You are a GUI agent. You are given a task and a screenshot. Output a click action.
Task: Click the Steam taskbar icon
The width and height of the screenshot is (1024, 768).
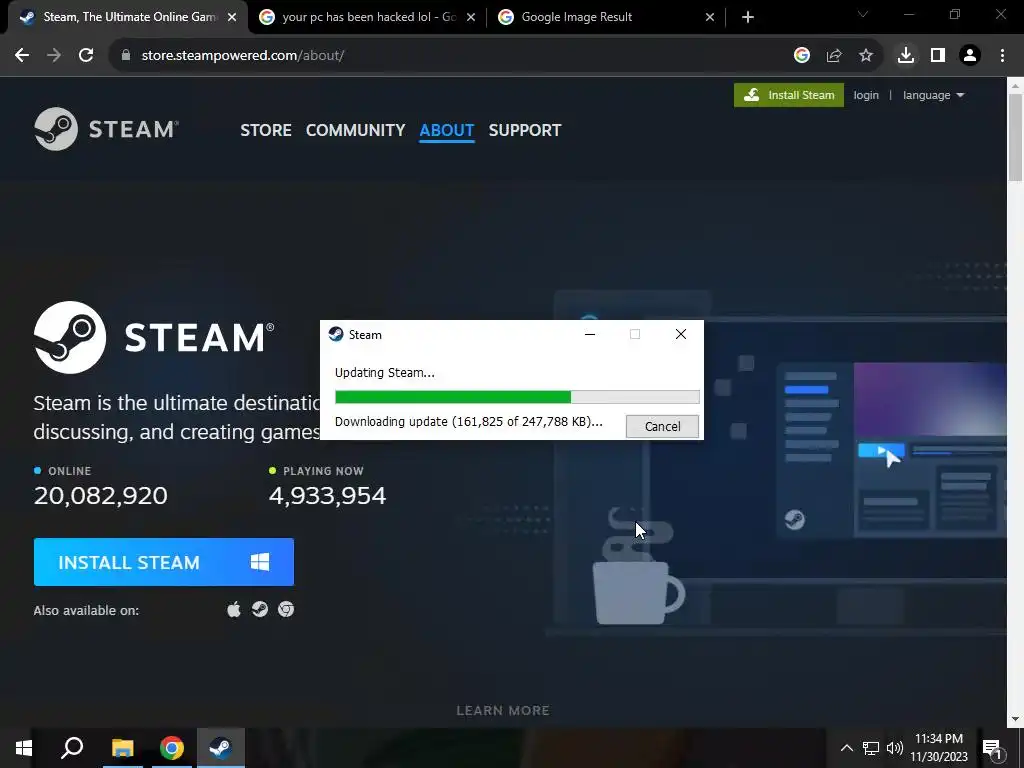coord(221,748)
